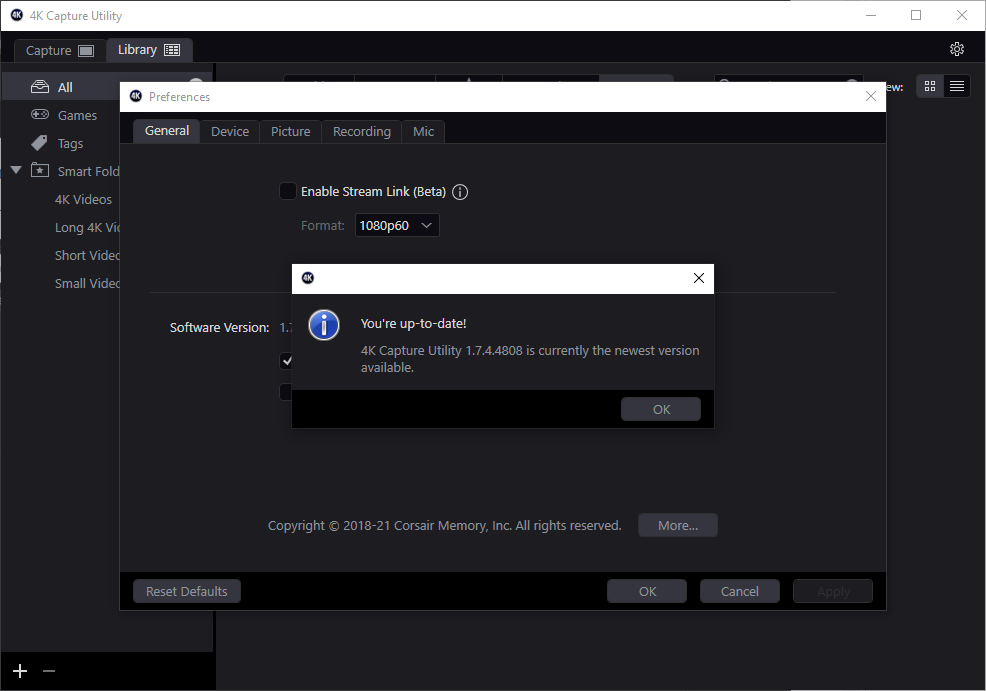Open the Capture tab
This screenshot has height=691, width=986.
pyautogui.click(x=60, y=50)
